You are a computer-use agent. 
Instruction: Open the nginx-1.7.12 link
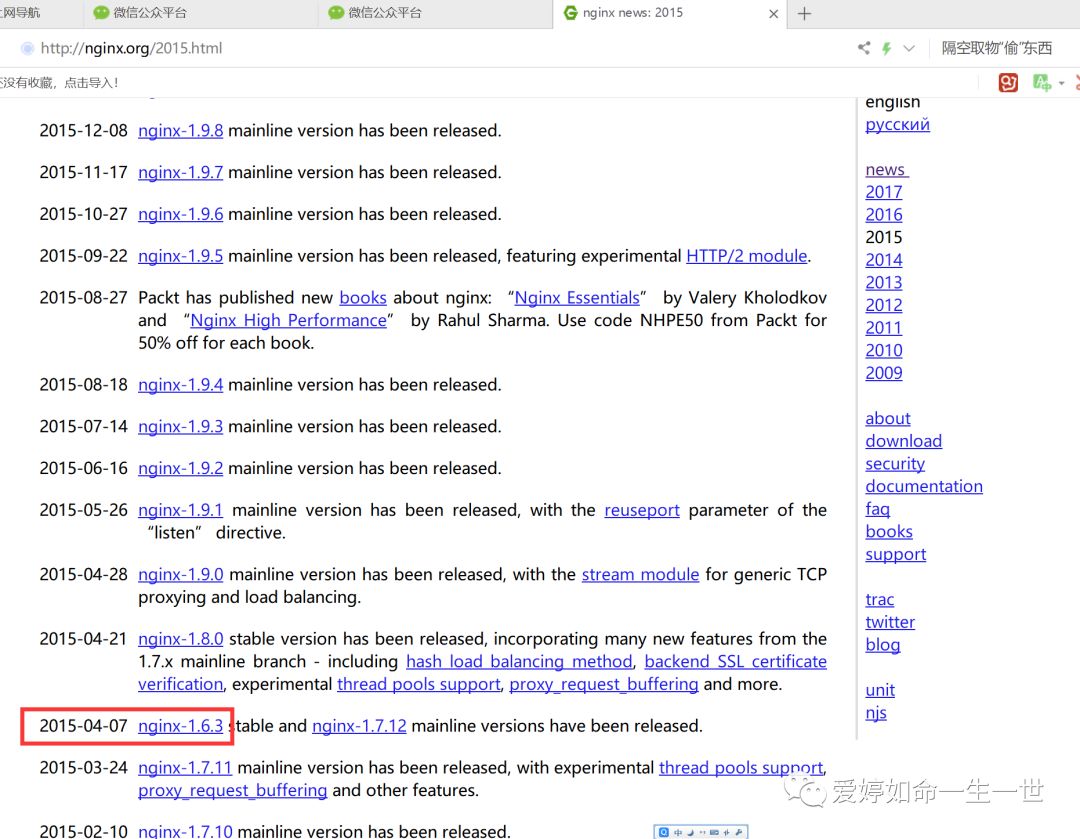click(x=359, y=726)
